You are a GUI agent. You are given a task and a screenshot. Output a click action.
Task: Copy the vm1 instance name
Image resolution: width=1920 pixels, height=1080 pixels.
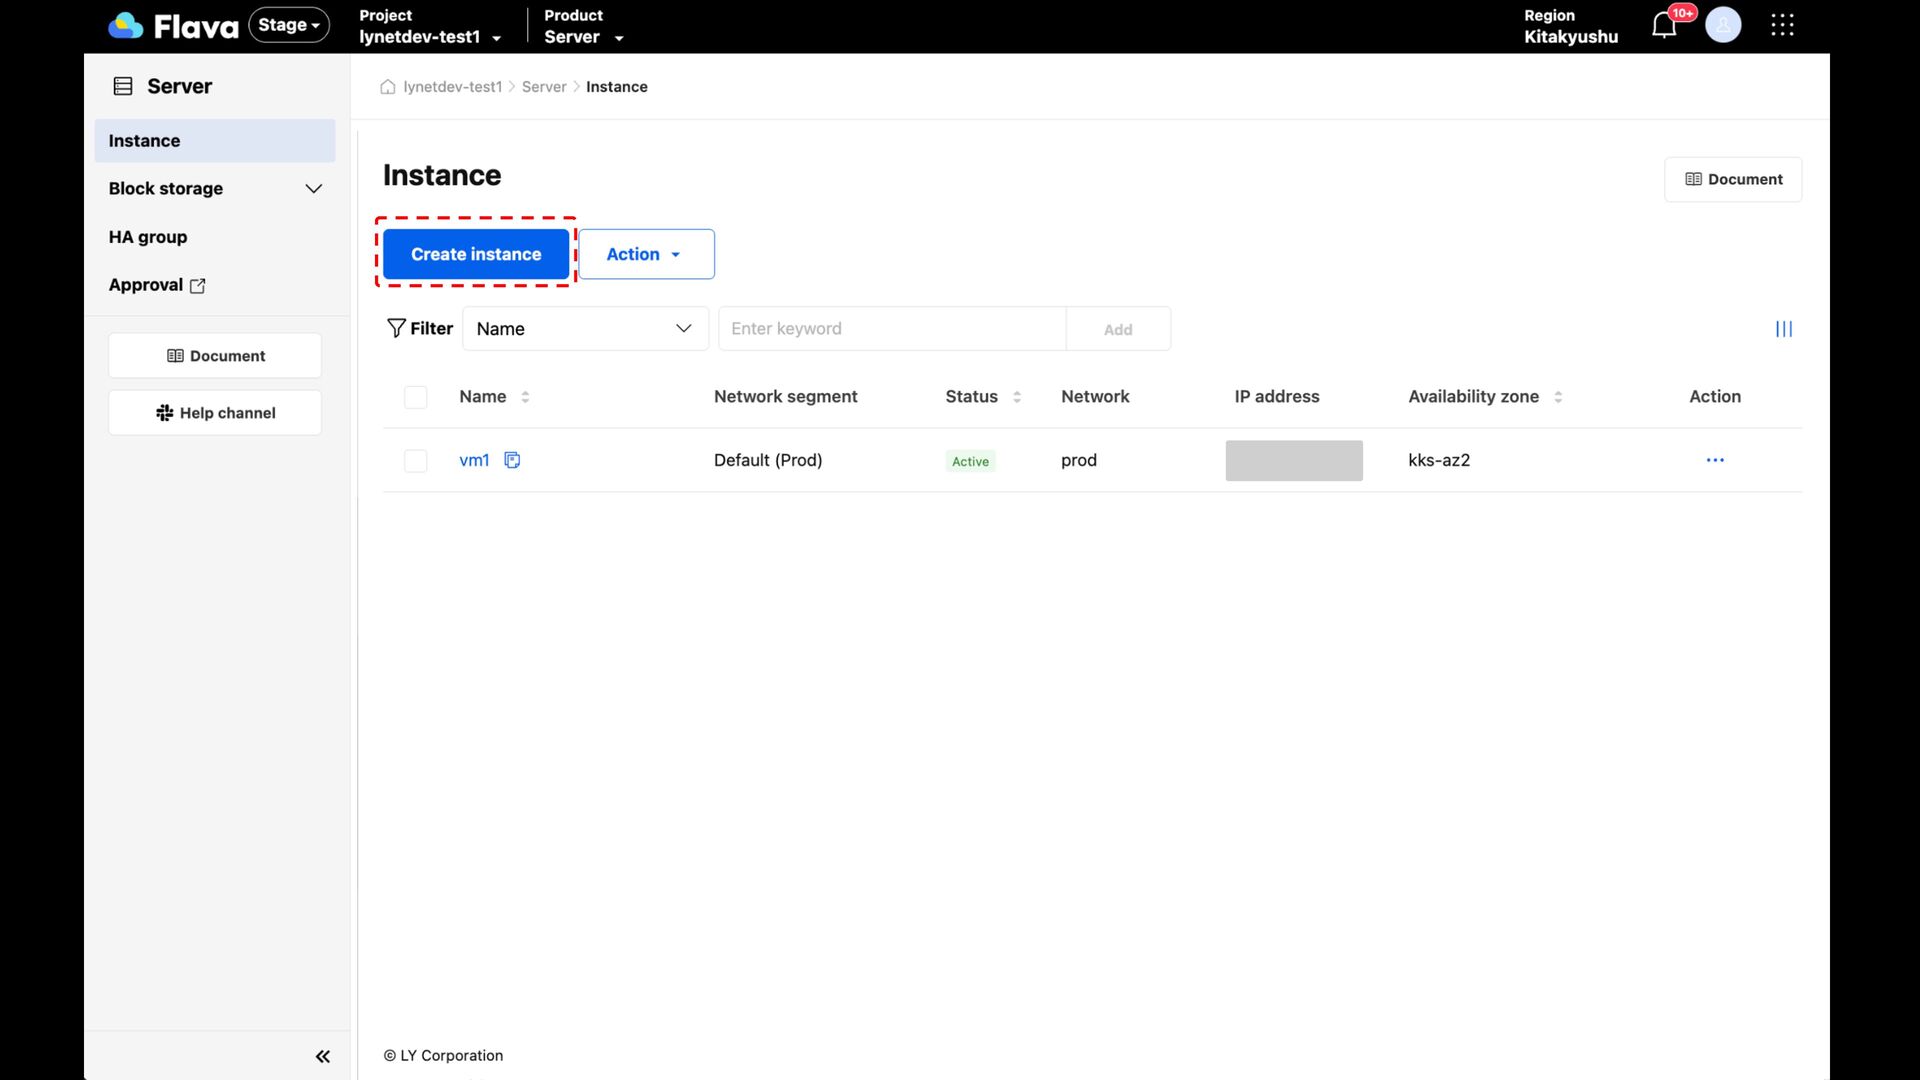click(x=512, y=460)
